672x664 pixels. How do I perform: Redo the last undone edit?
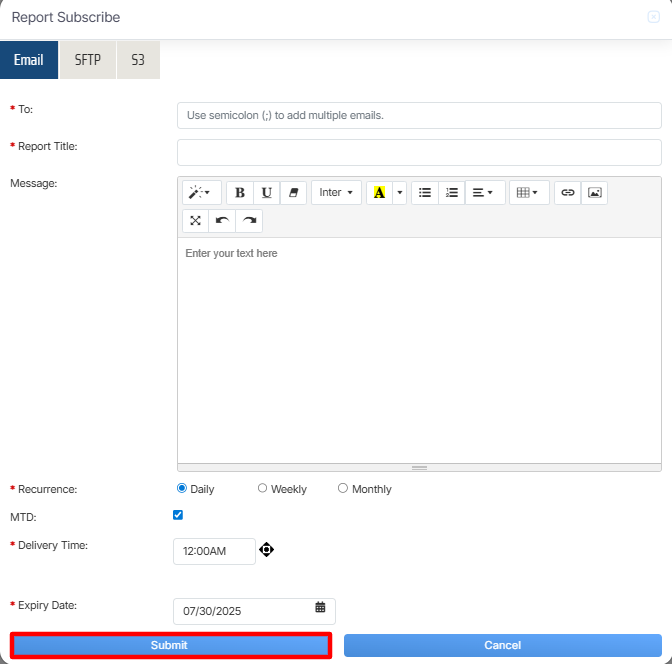click(249, 220)
